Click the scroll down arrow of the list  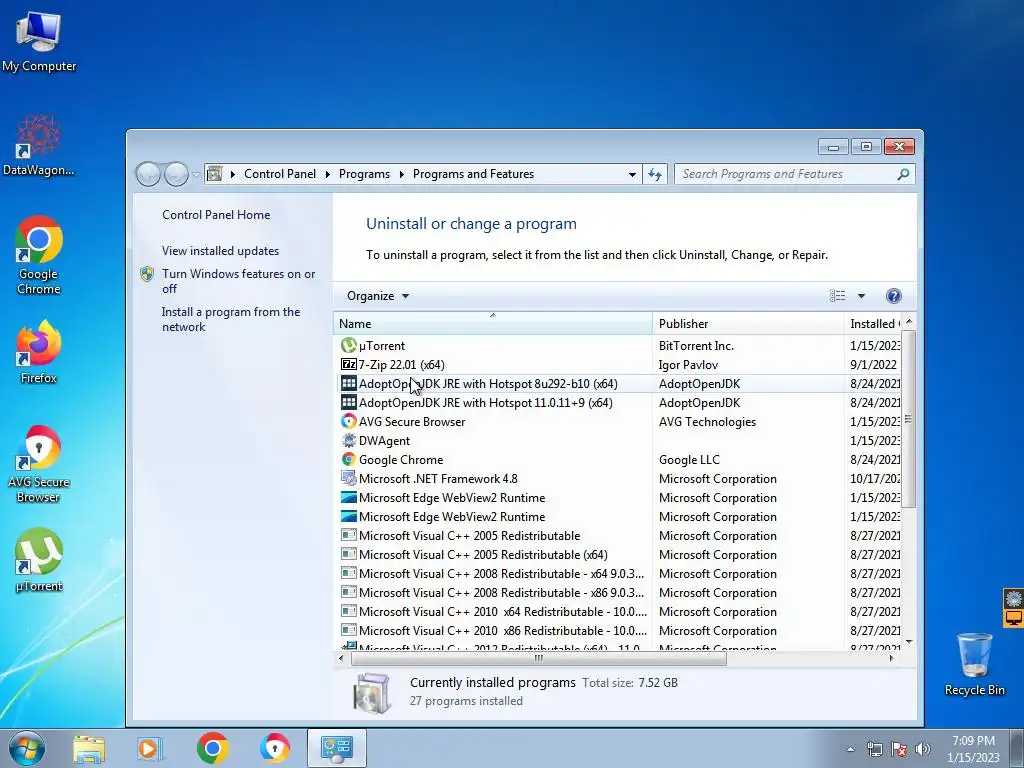[908, 642]
